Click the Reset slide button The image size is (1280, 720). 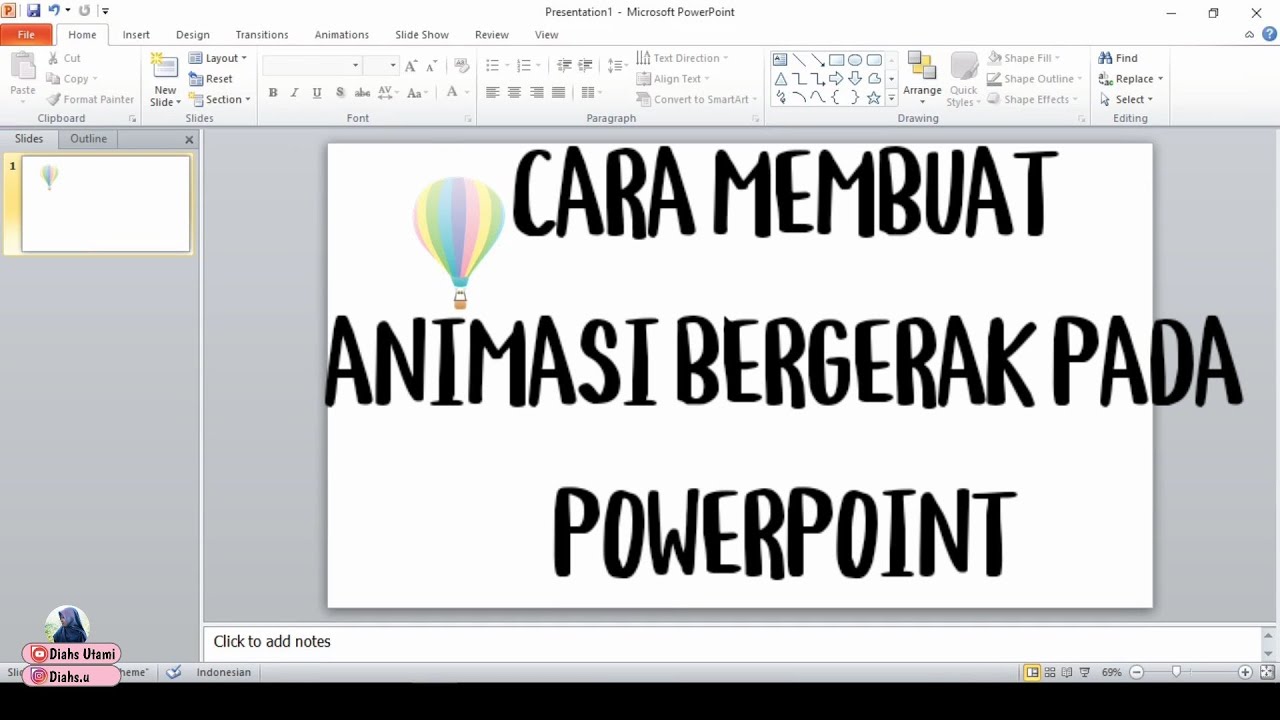[211, 79]
